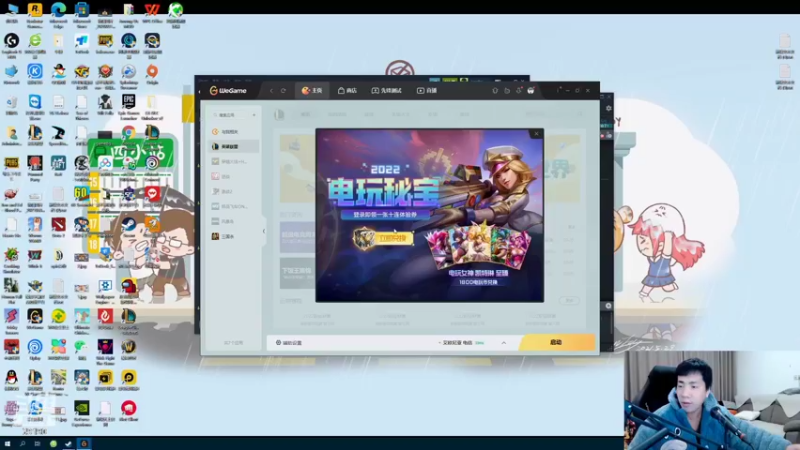Open the TeamViewer desktop shortcut

35,106
